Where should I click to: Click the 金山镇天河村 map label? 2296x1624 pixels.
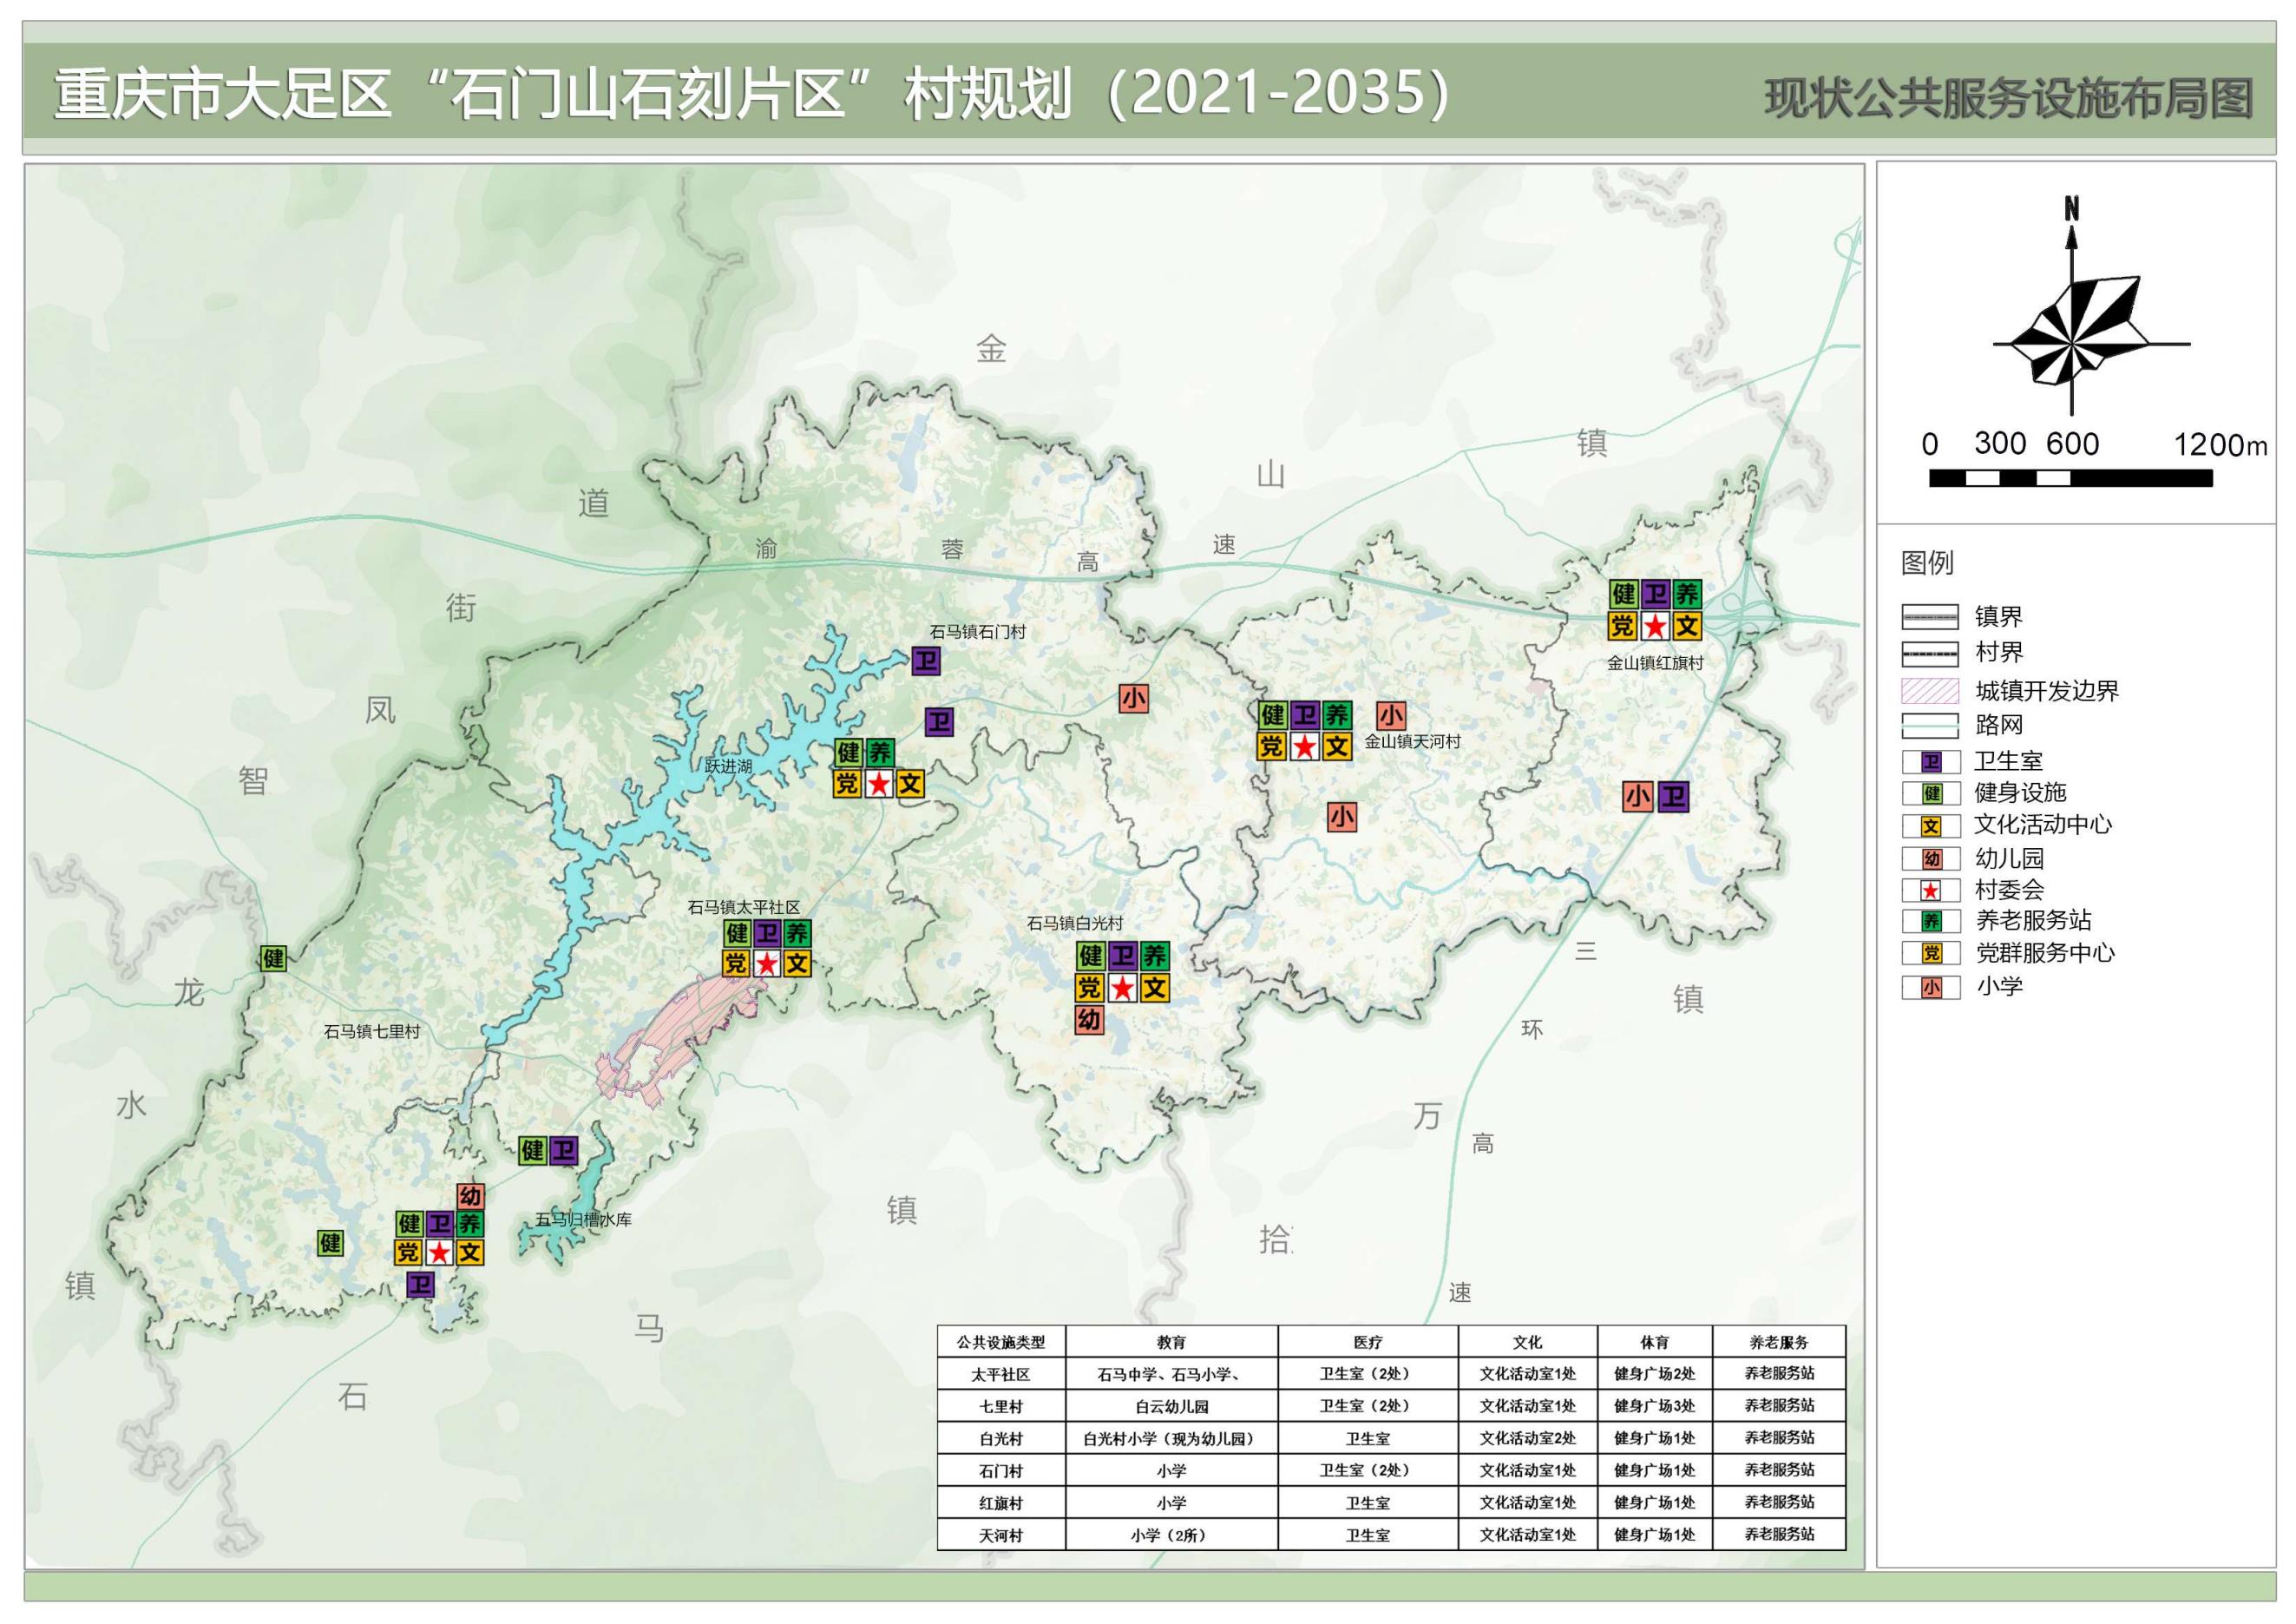tap(1413, 741)
